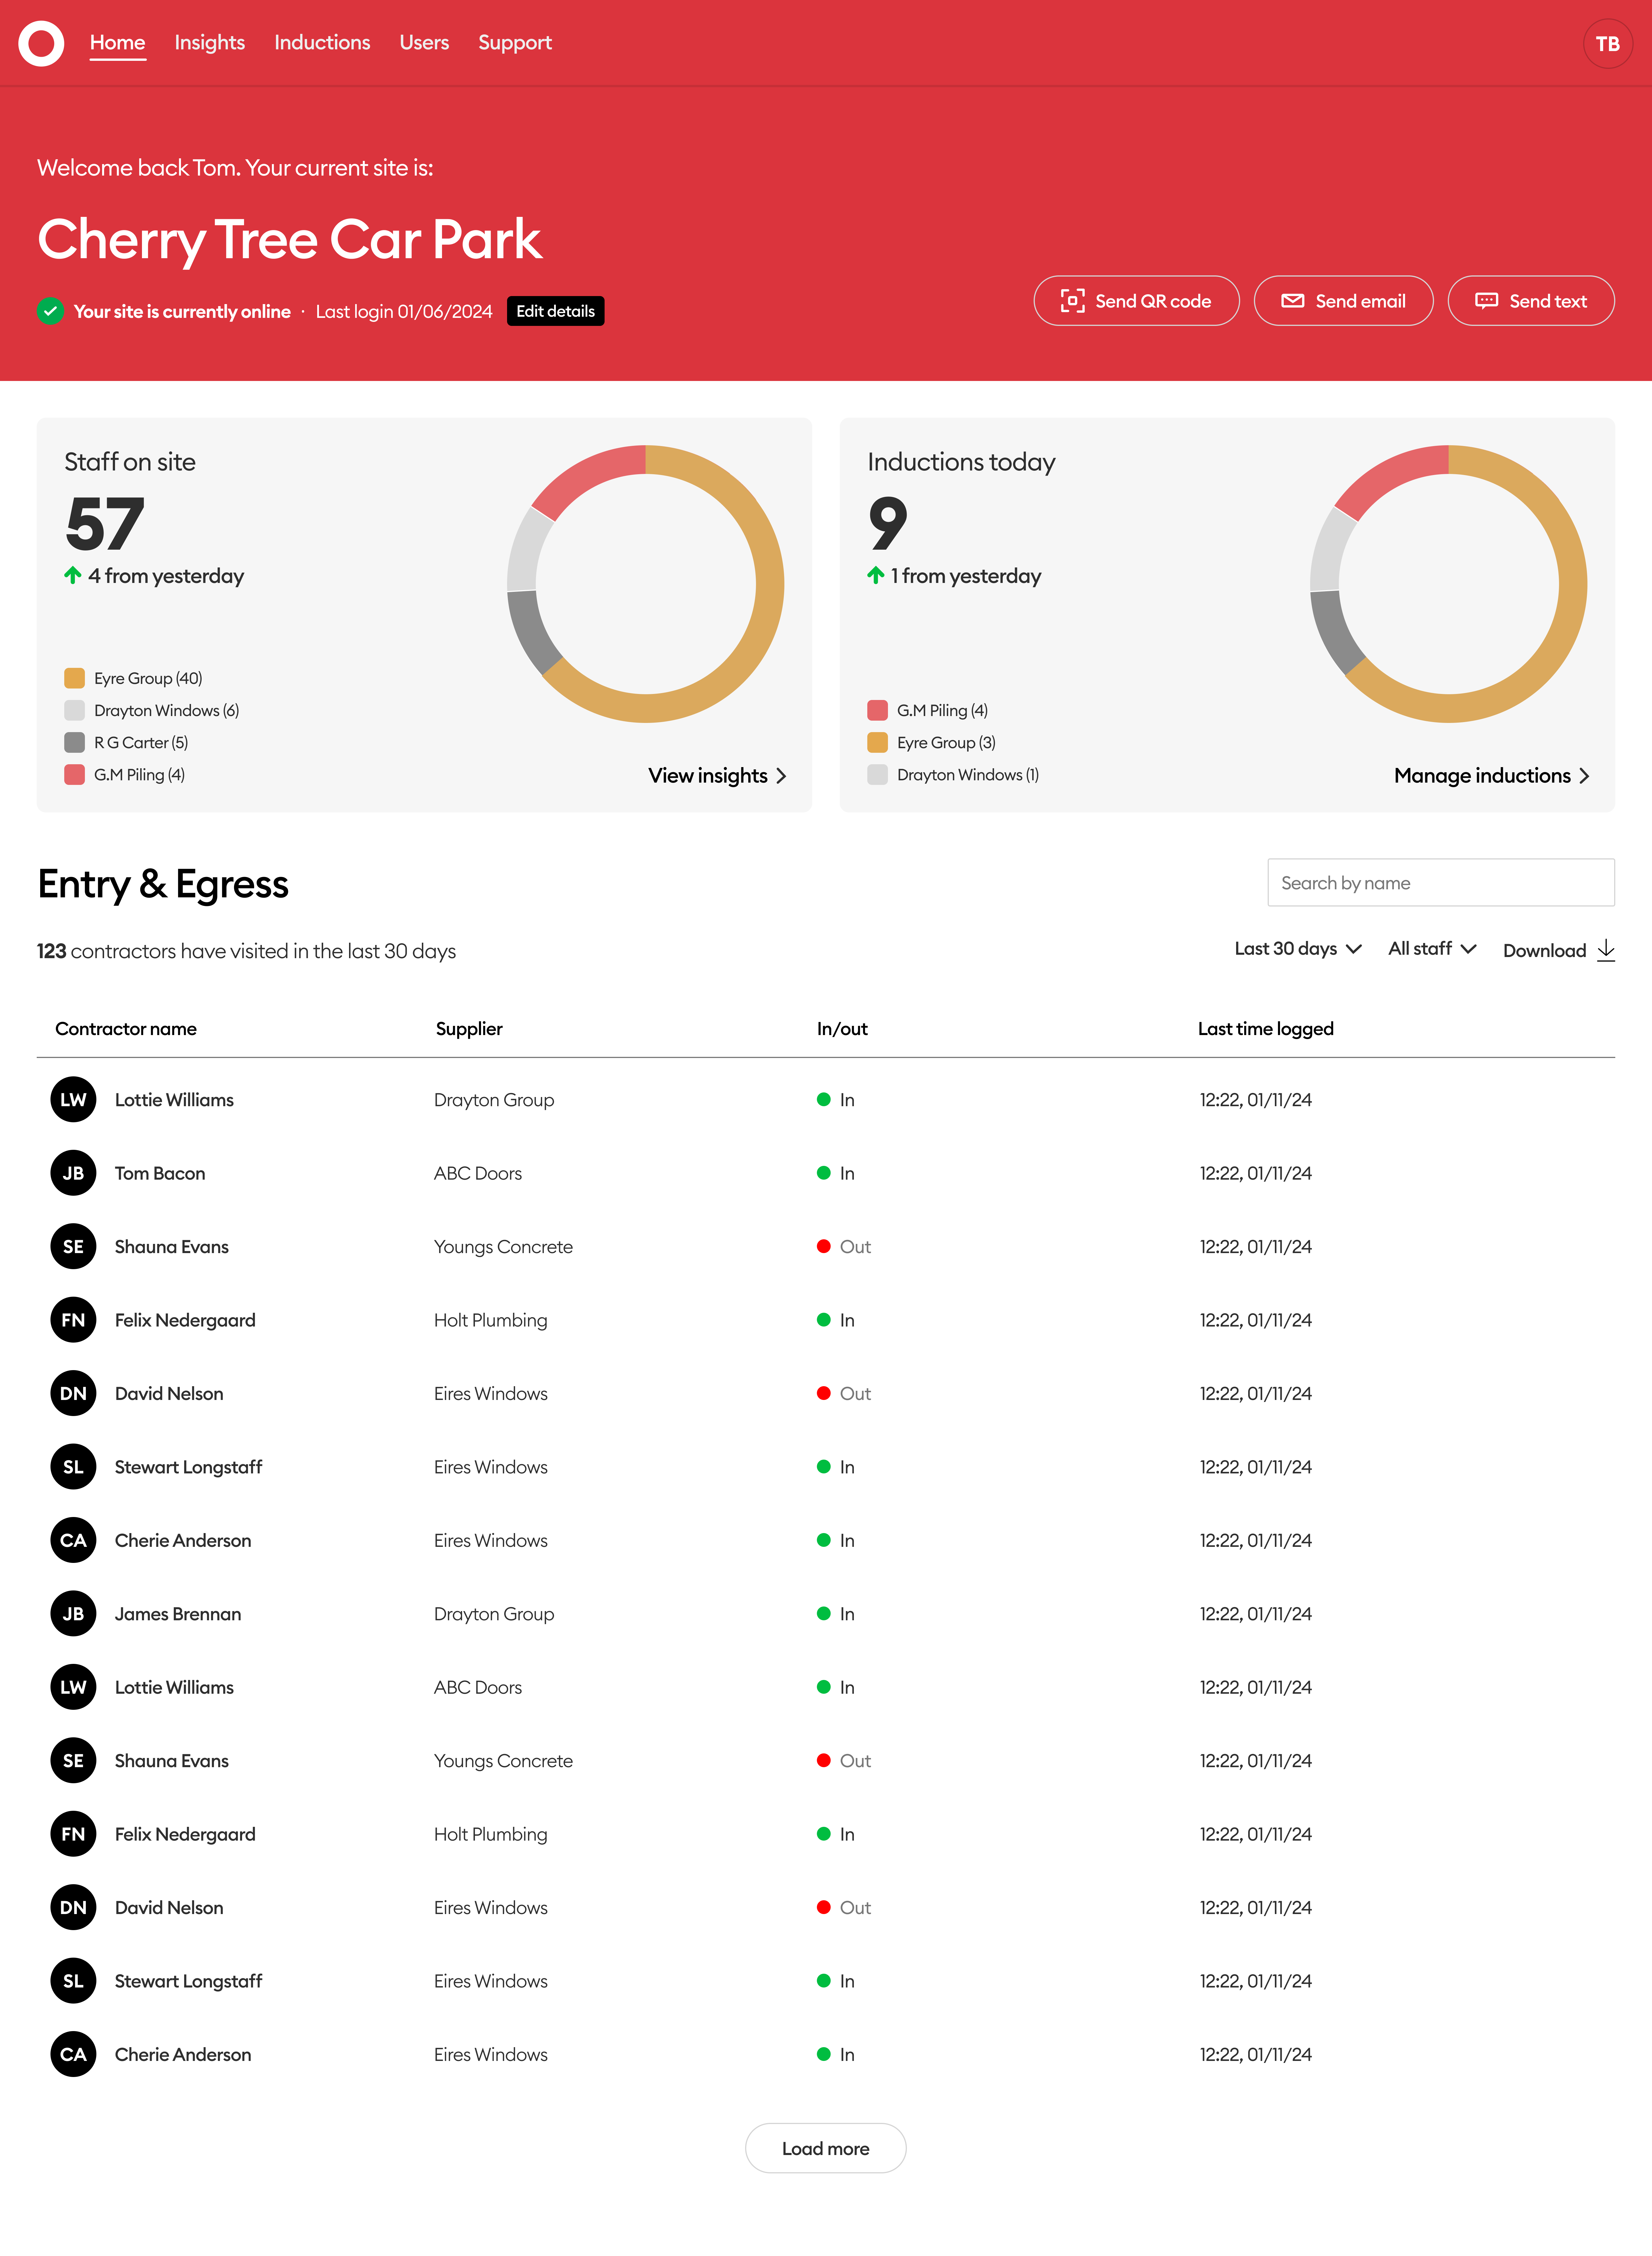Screen dimensions: 1652x2256
Task: Click the green In status dot for Tom Bacon
Action: pos(824,1173)
